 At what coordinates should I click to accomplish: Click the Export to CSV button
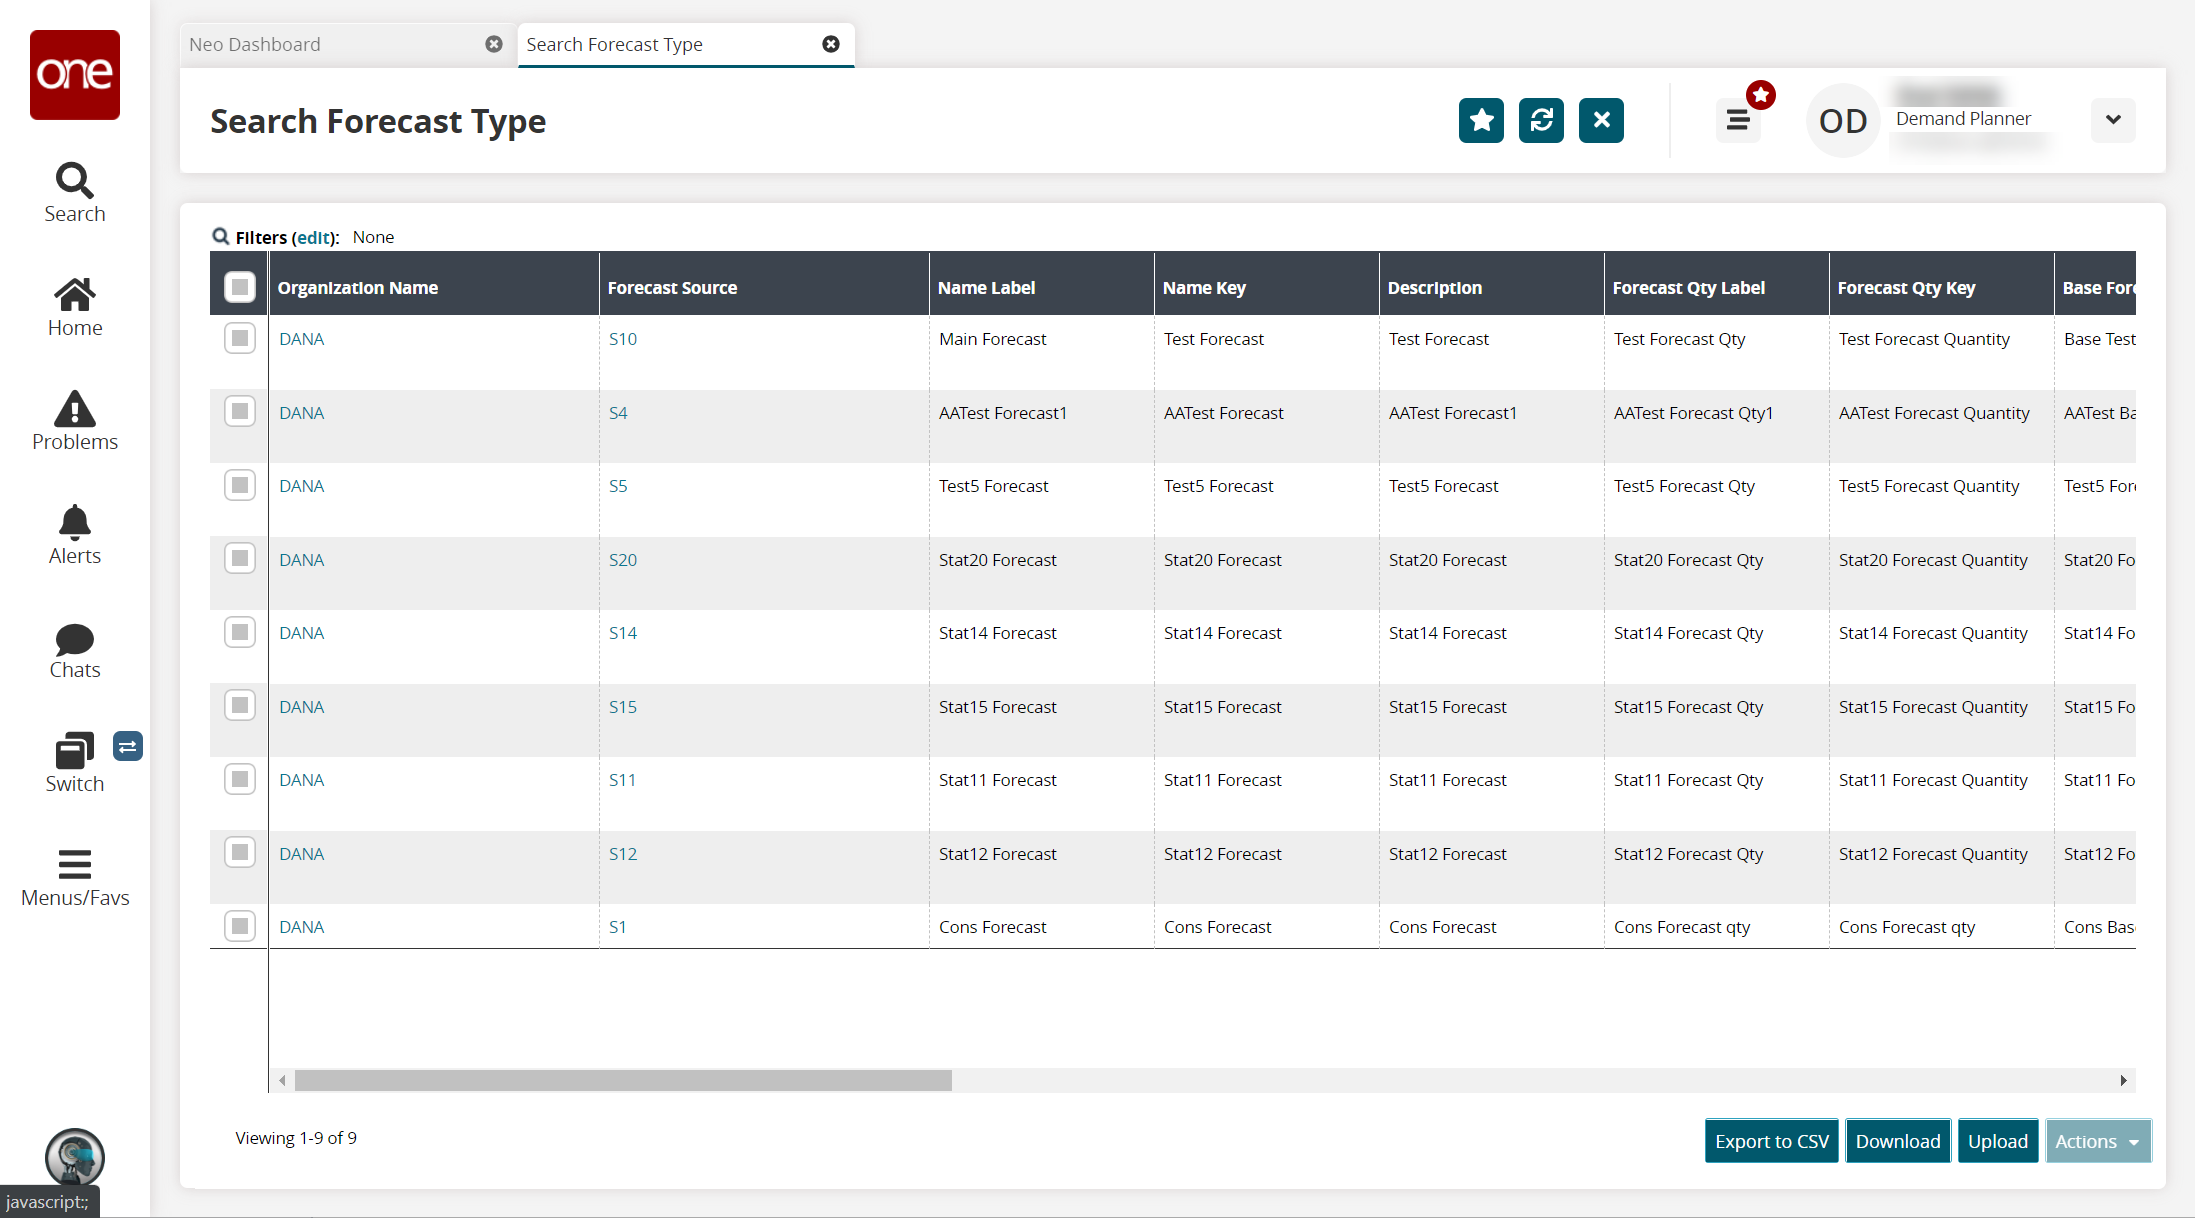click(1771, 1141)
